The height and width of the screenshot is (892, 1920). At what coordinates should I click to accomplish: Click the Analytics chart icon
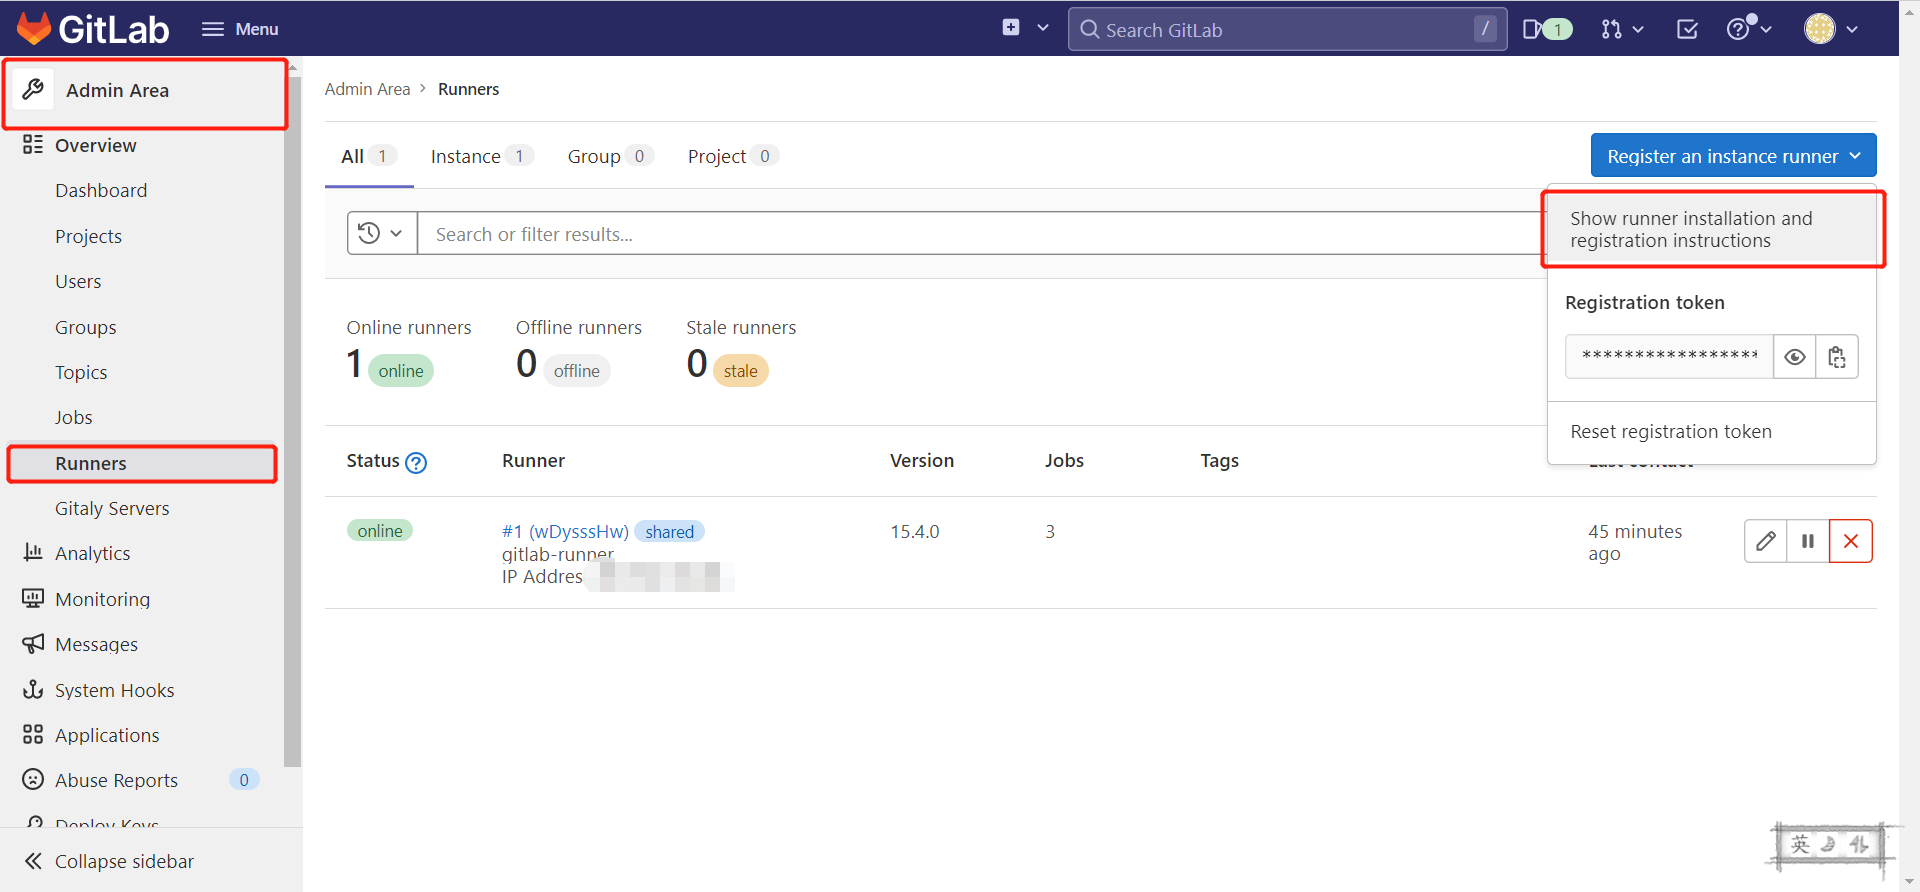pos(33,552)
